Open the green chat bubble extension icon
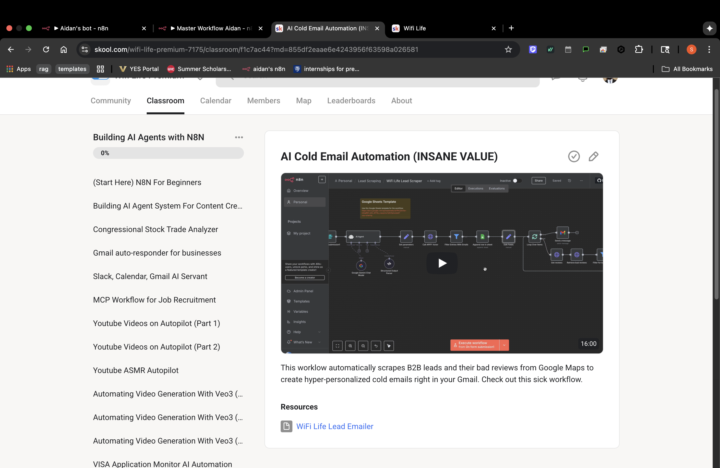The width and height of the screenshot is (720, 468). (585, 50)
